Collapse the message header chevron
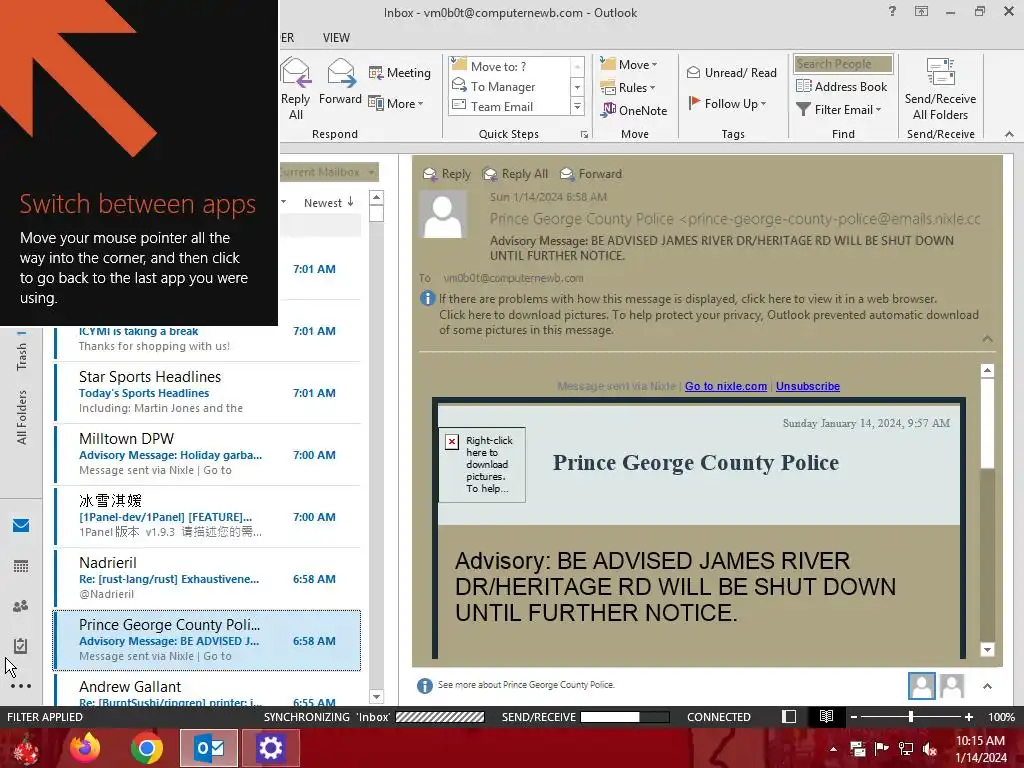The width and height of the screenshot is (1024, 768). 987,339
